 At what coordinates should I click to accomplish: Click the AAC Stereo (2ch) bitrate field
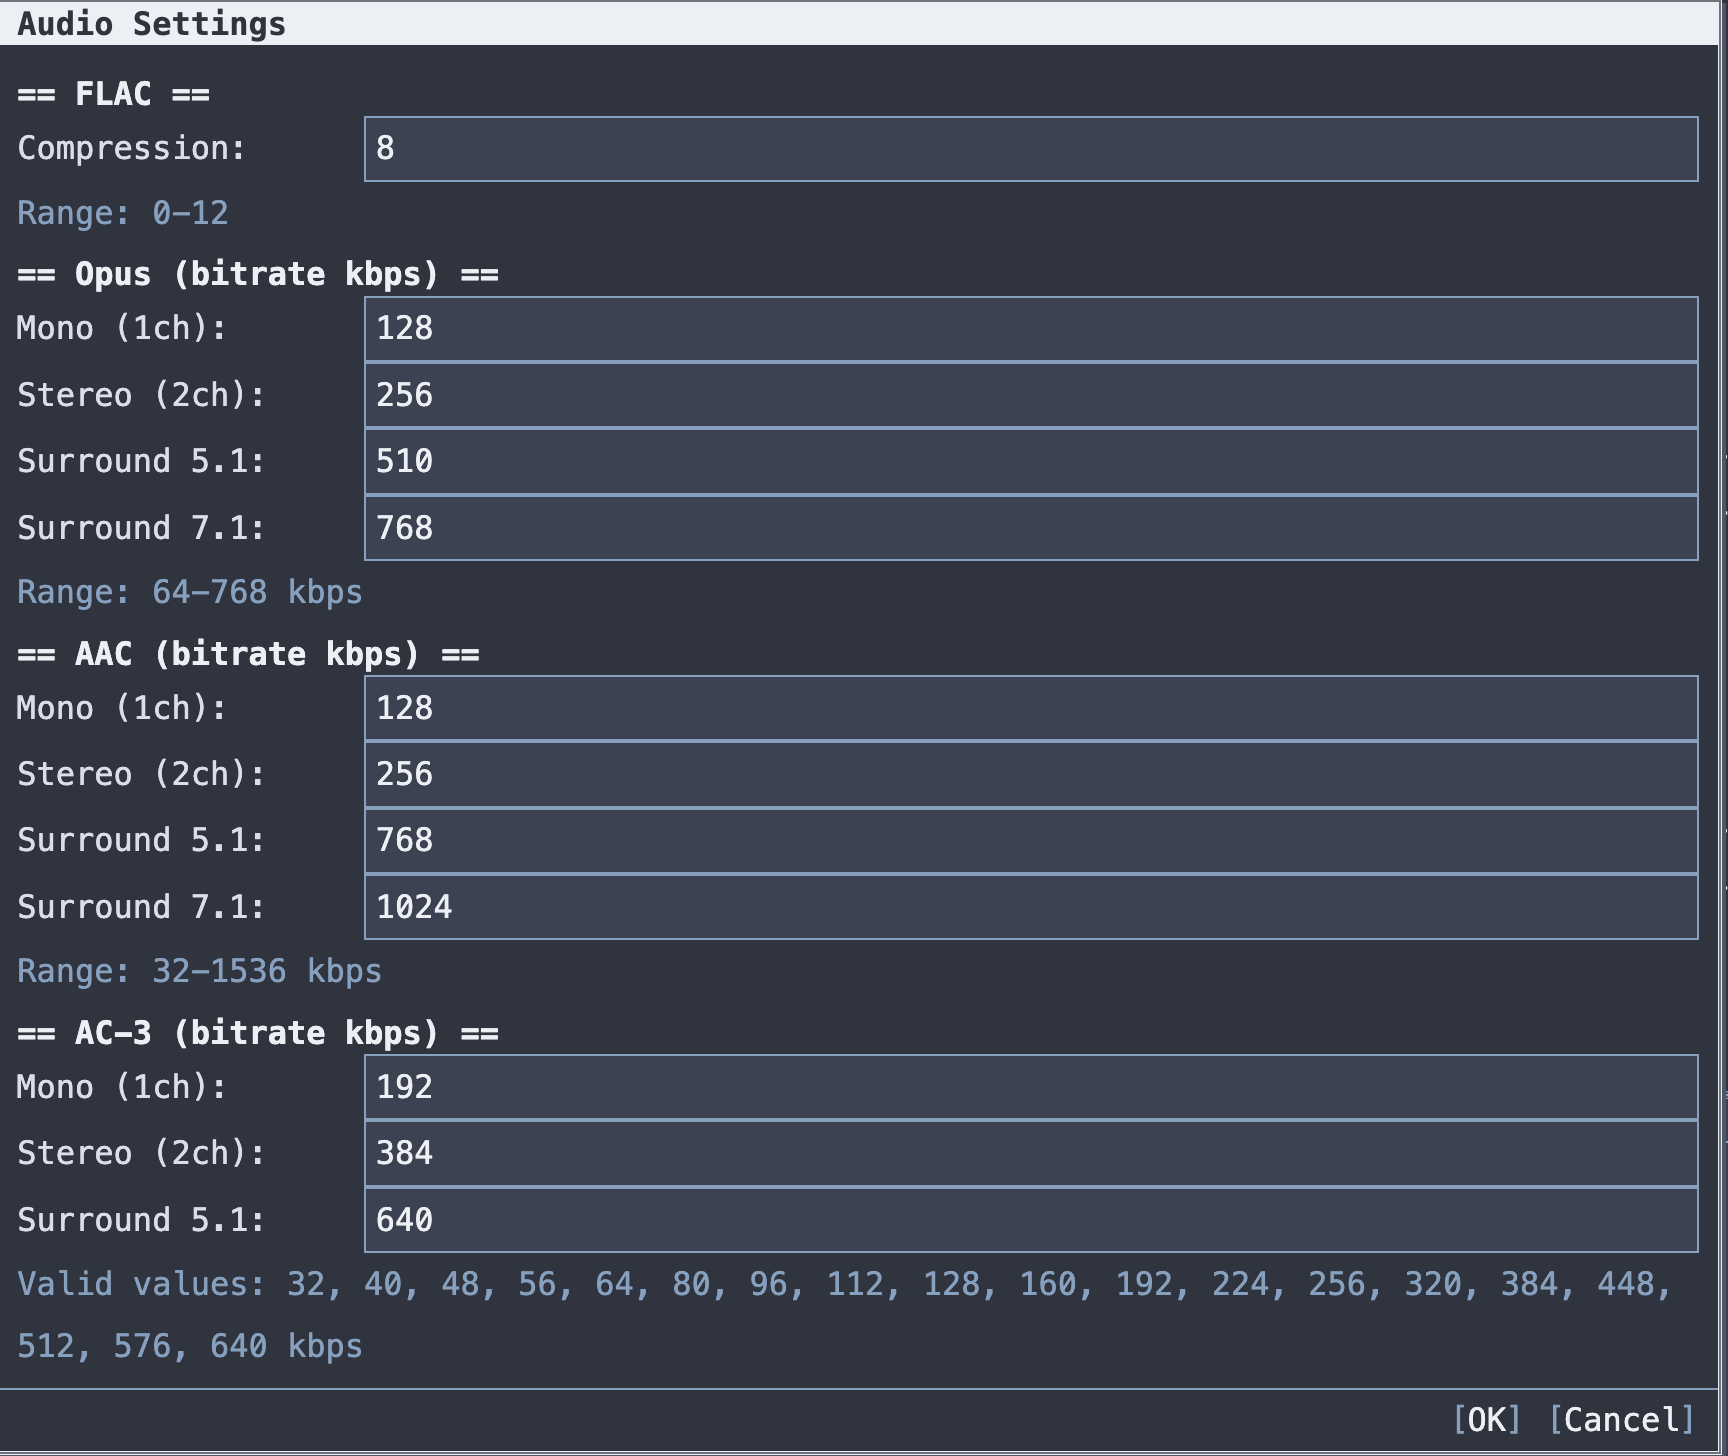[1031, 774]
